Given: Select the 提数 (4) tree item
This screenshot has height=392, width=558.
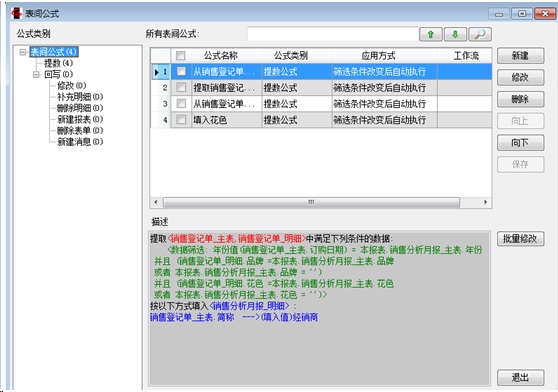Looking at the screenshot, I should (x=58, y=63).
